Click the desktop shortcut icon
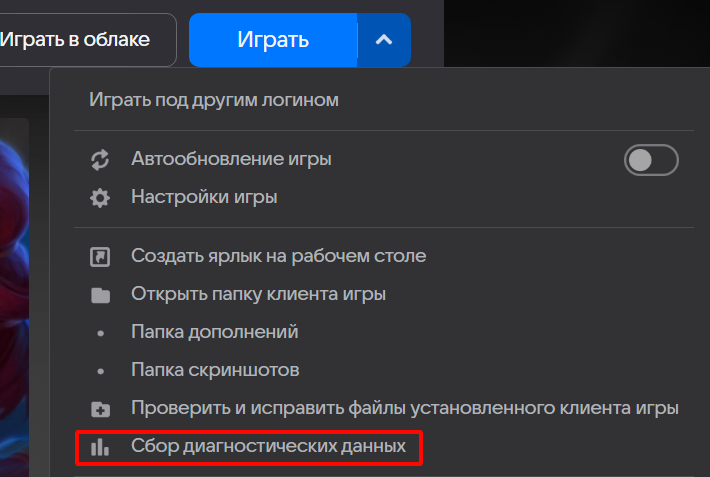The width and height of the screenshot is (710, 477). coord(100,257)
